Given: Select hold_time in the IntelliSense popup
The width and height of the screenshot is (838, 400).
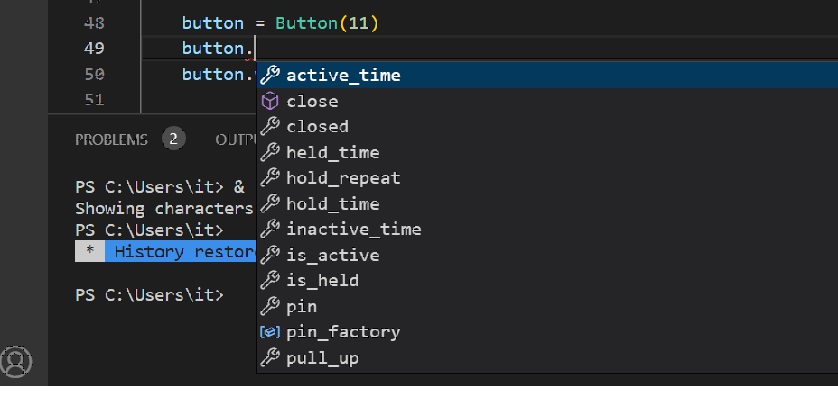Looking at the screenshot, I should (547, 204).
